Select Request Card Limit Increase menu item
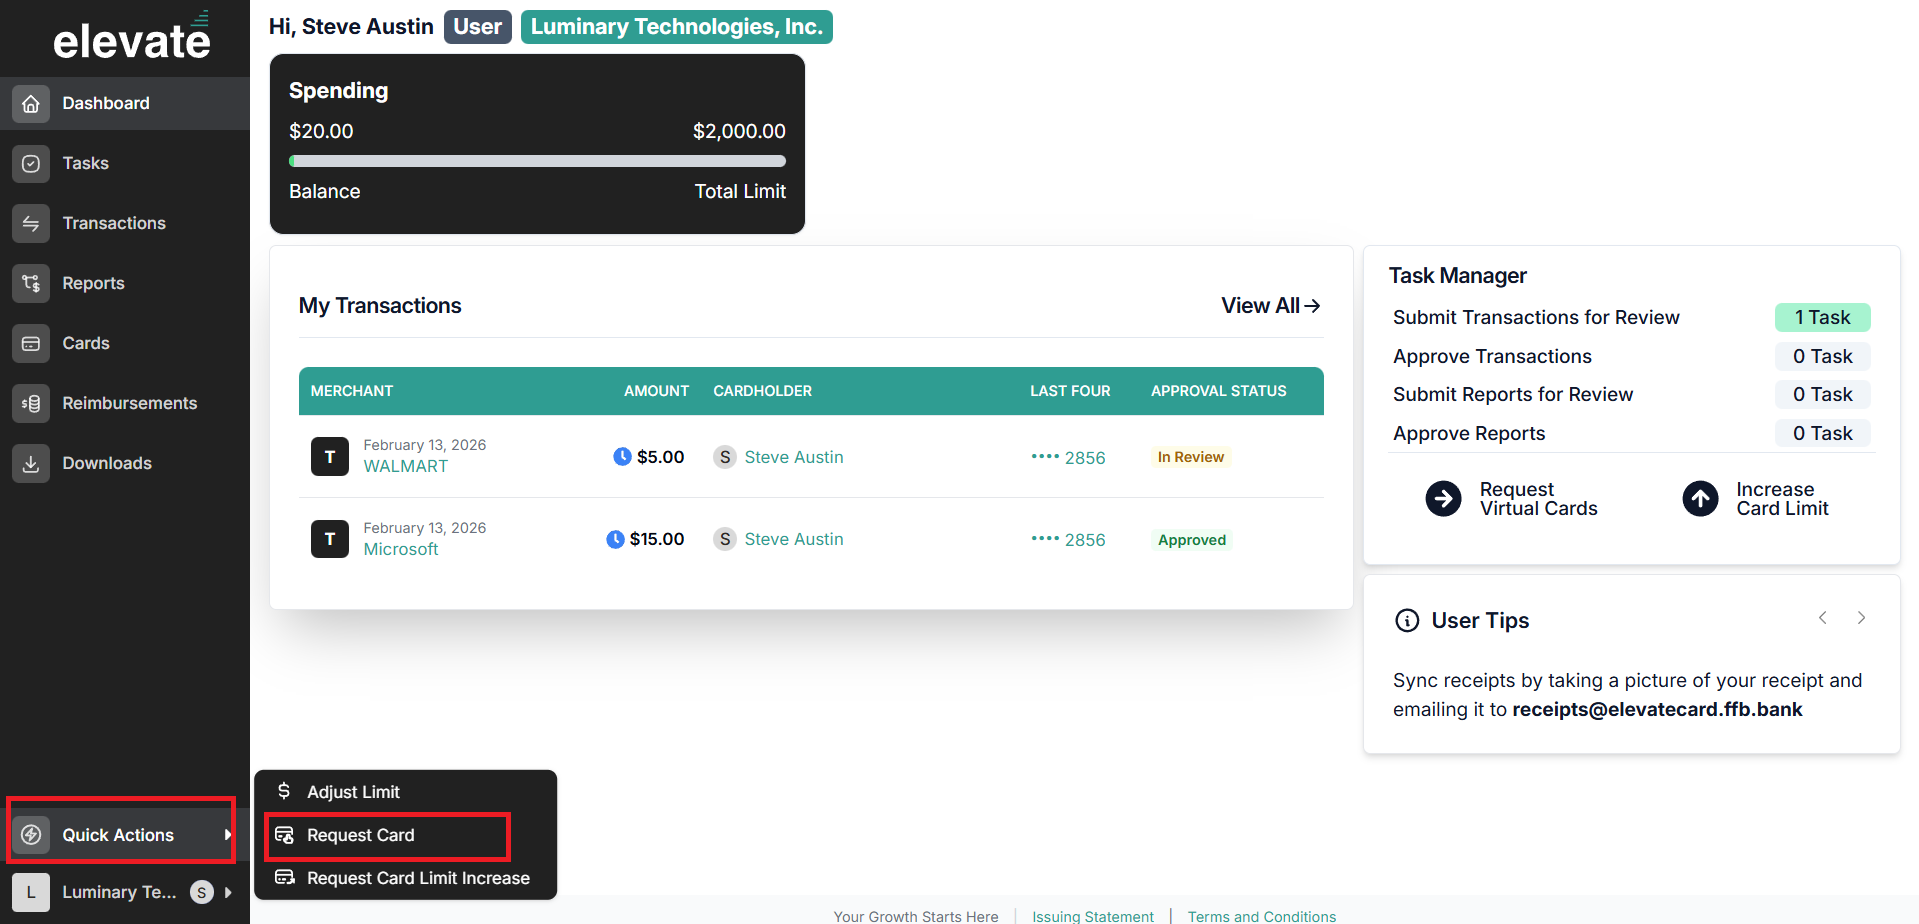This screenshot has width=1919, height=924. click(405, 878)
